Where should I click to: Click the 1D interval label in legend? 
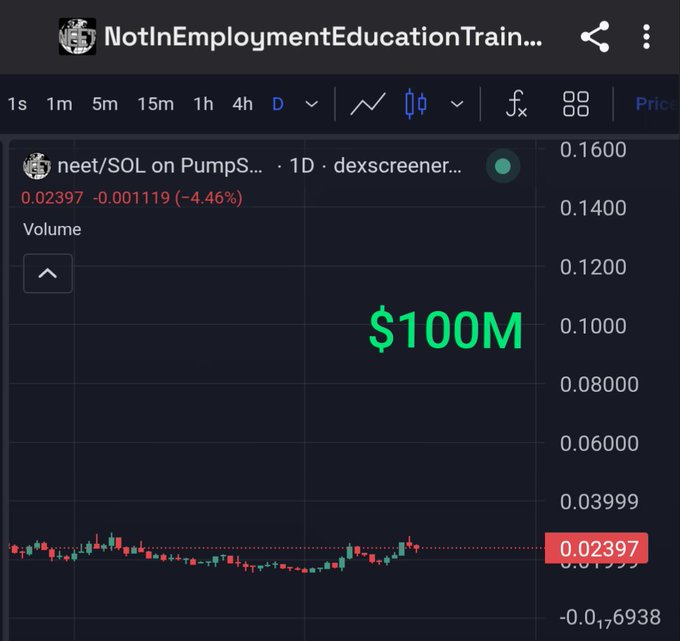[302, 166]
